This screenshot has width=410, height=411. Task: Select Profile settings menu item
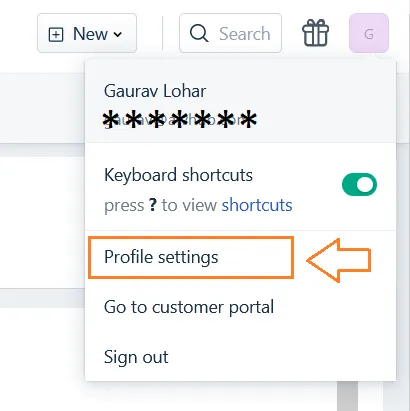point(191,257)
